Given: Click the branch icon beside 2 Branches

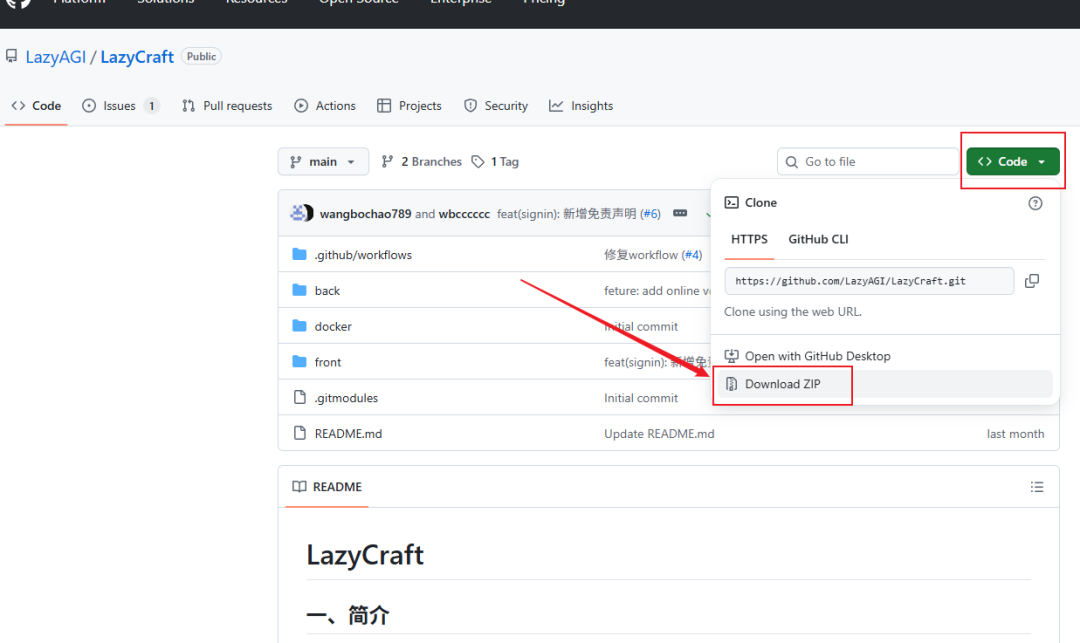Looking at the screenshot, I should click(387, 161).
